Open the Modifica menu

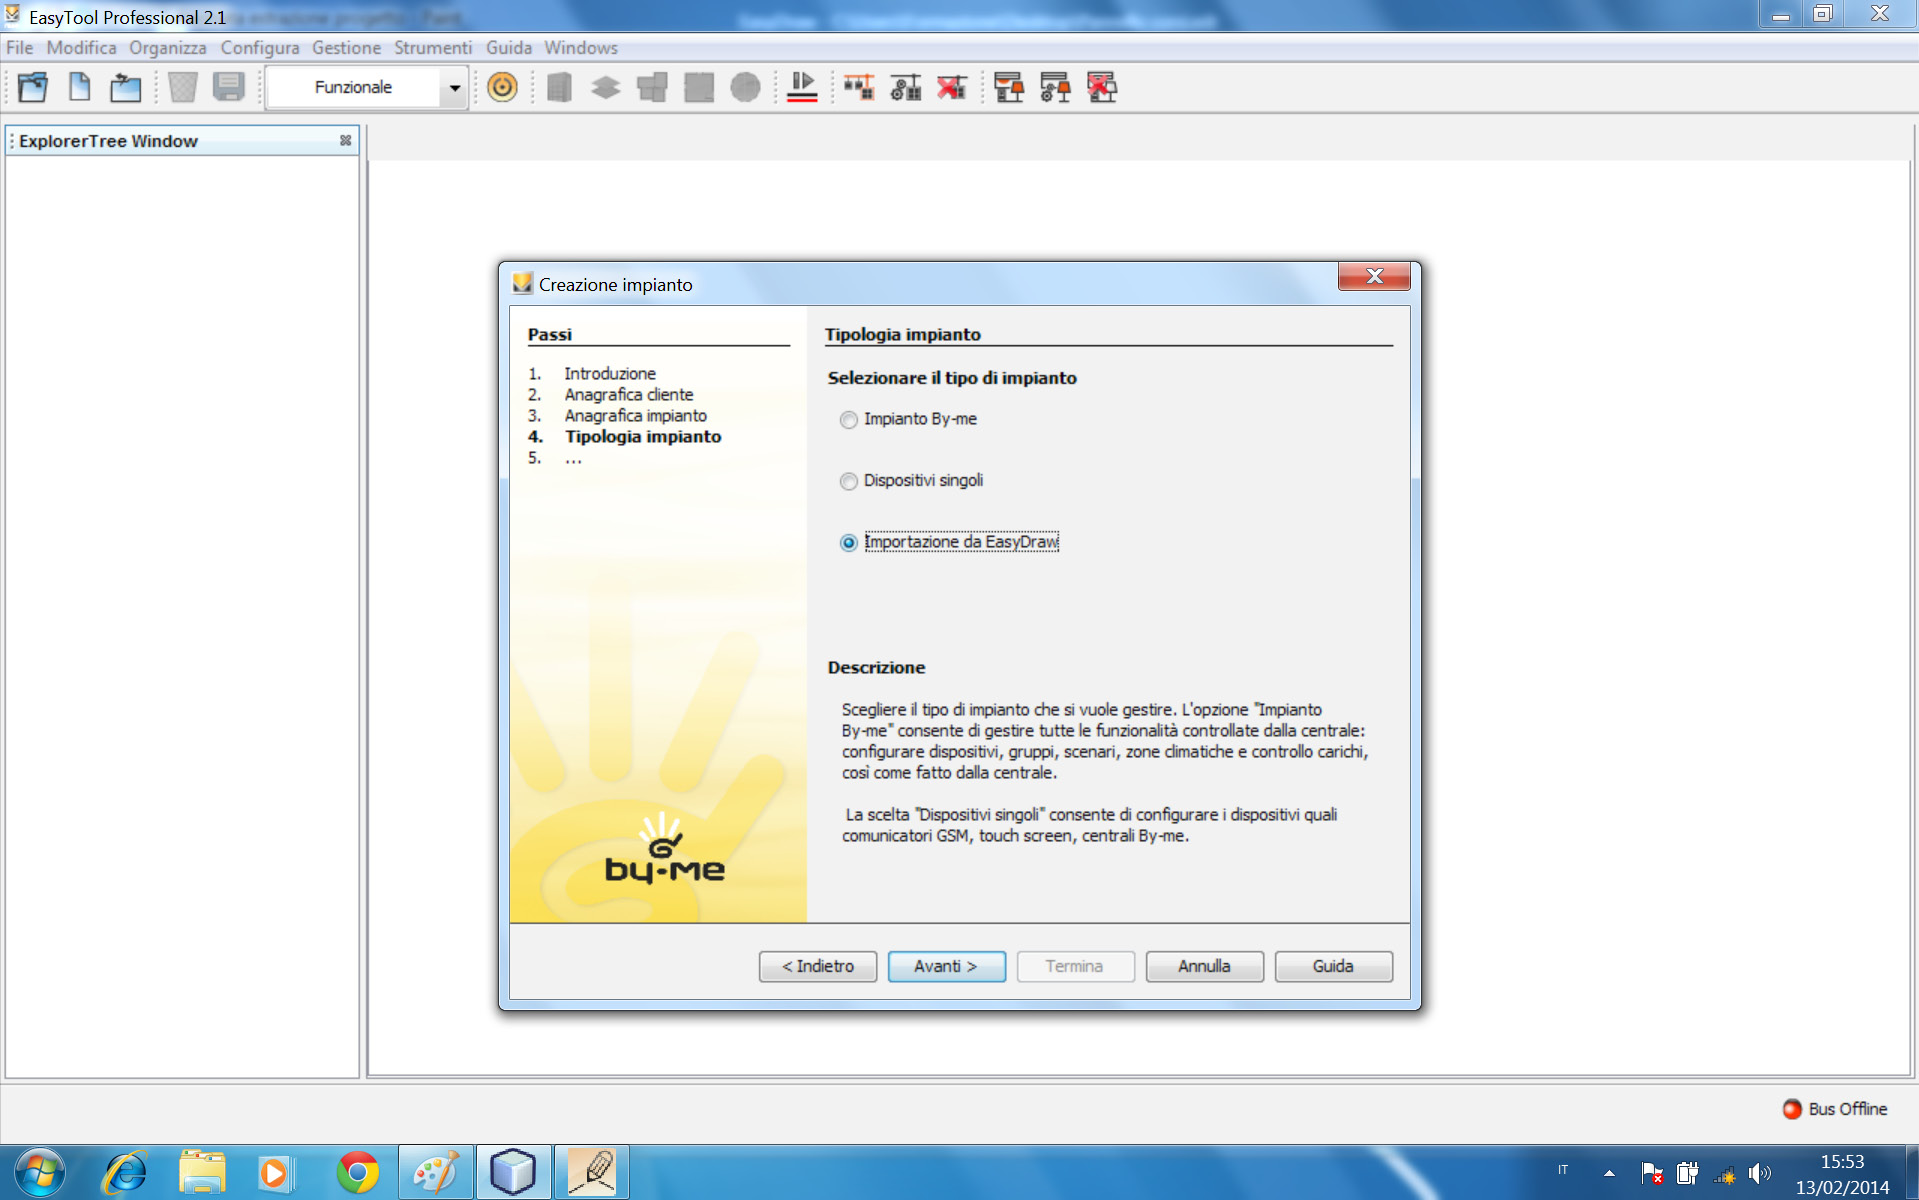(81, 48)
